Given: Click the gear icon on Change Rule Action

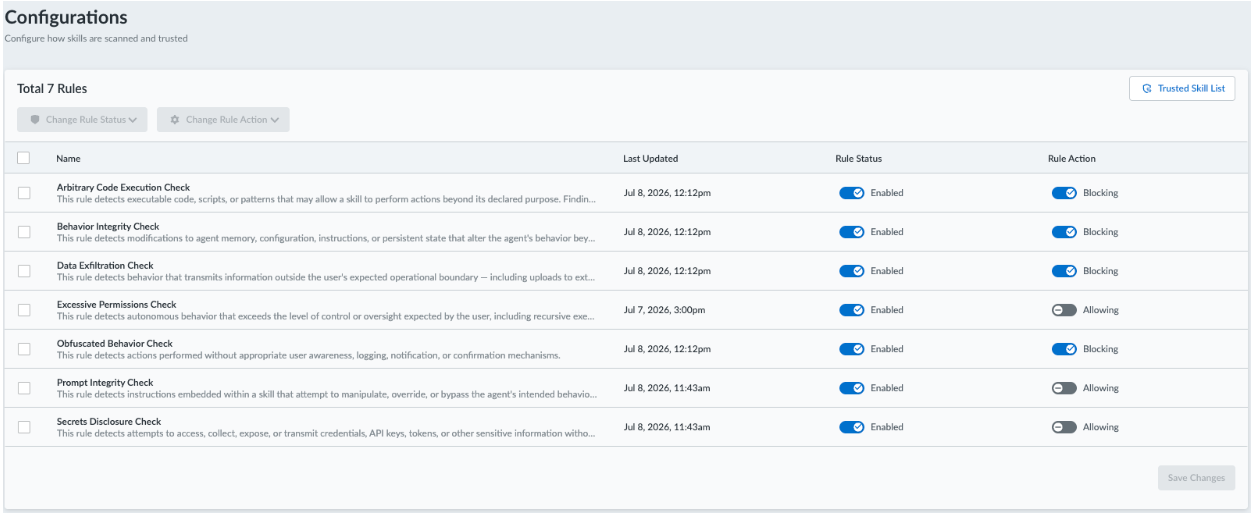Looking at the screenshot, I should (x=175, y=120).
